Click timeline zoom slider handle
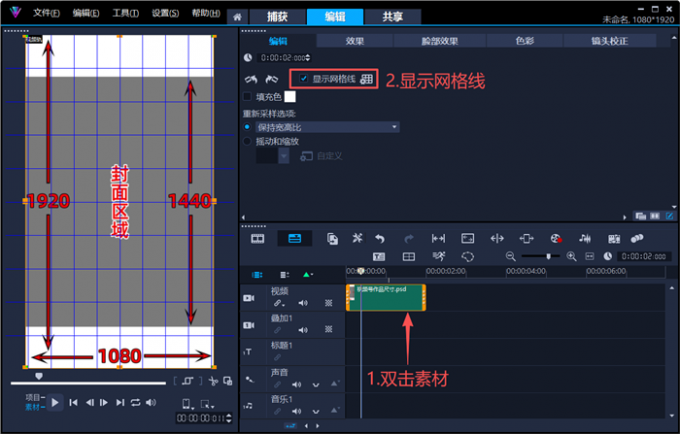 (x=549, y=256)
